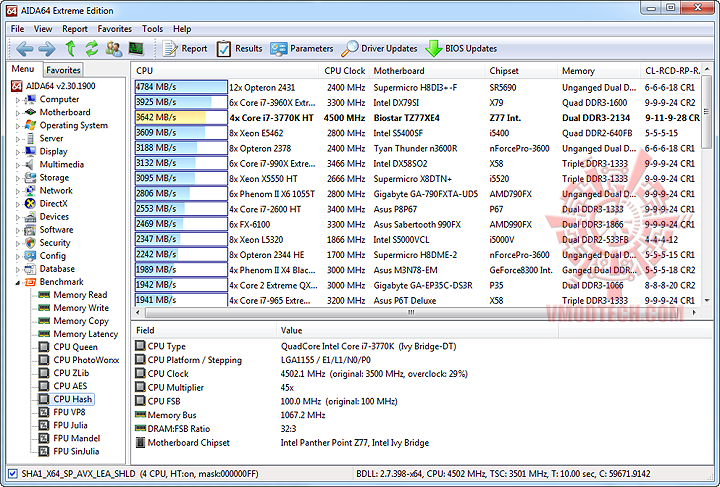Expand the Operating System tree node

coord(18,126)
